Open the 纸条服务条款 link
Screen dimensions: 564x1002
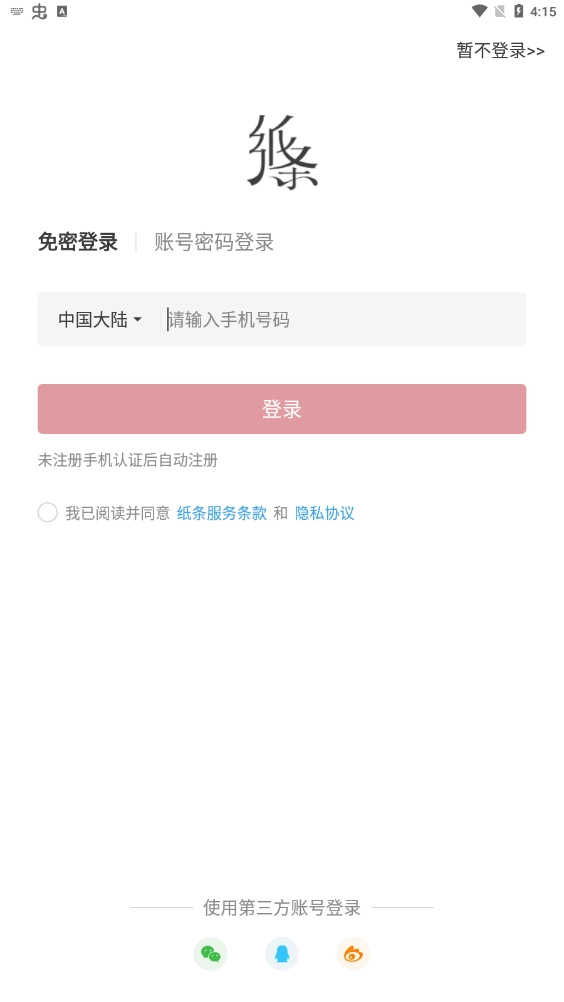(222, 513)
